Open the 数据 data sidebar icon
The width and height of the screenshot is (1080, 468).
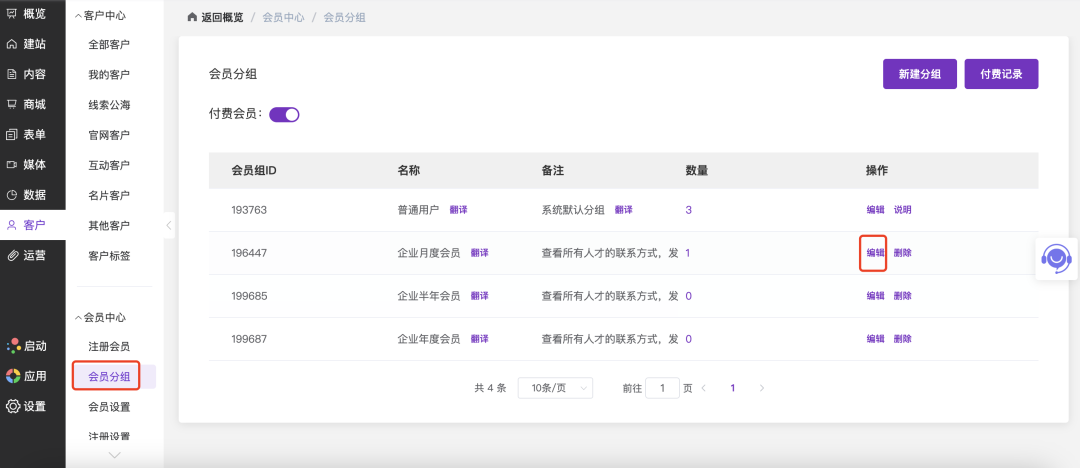point(12,195)
